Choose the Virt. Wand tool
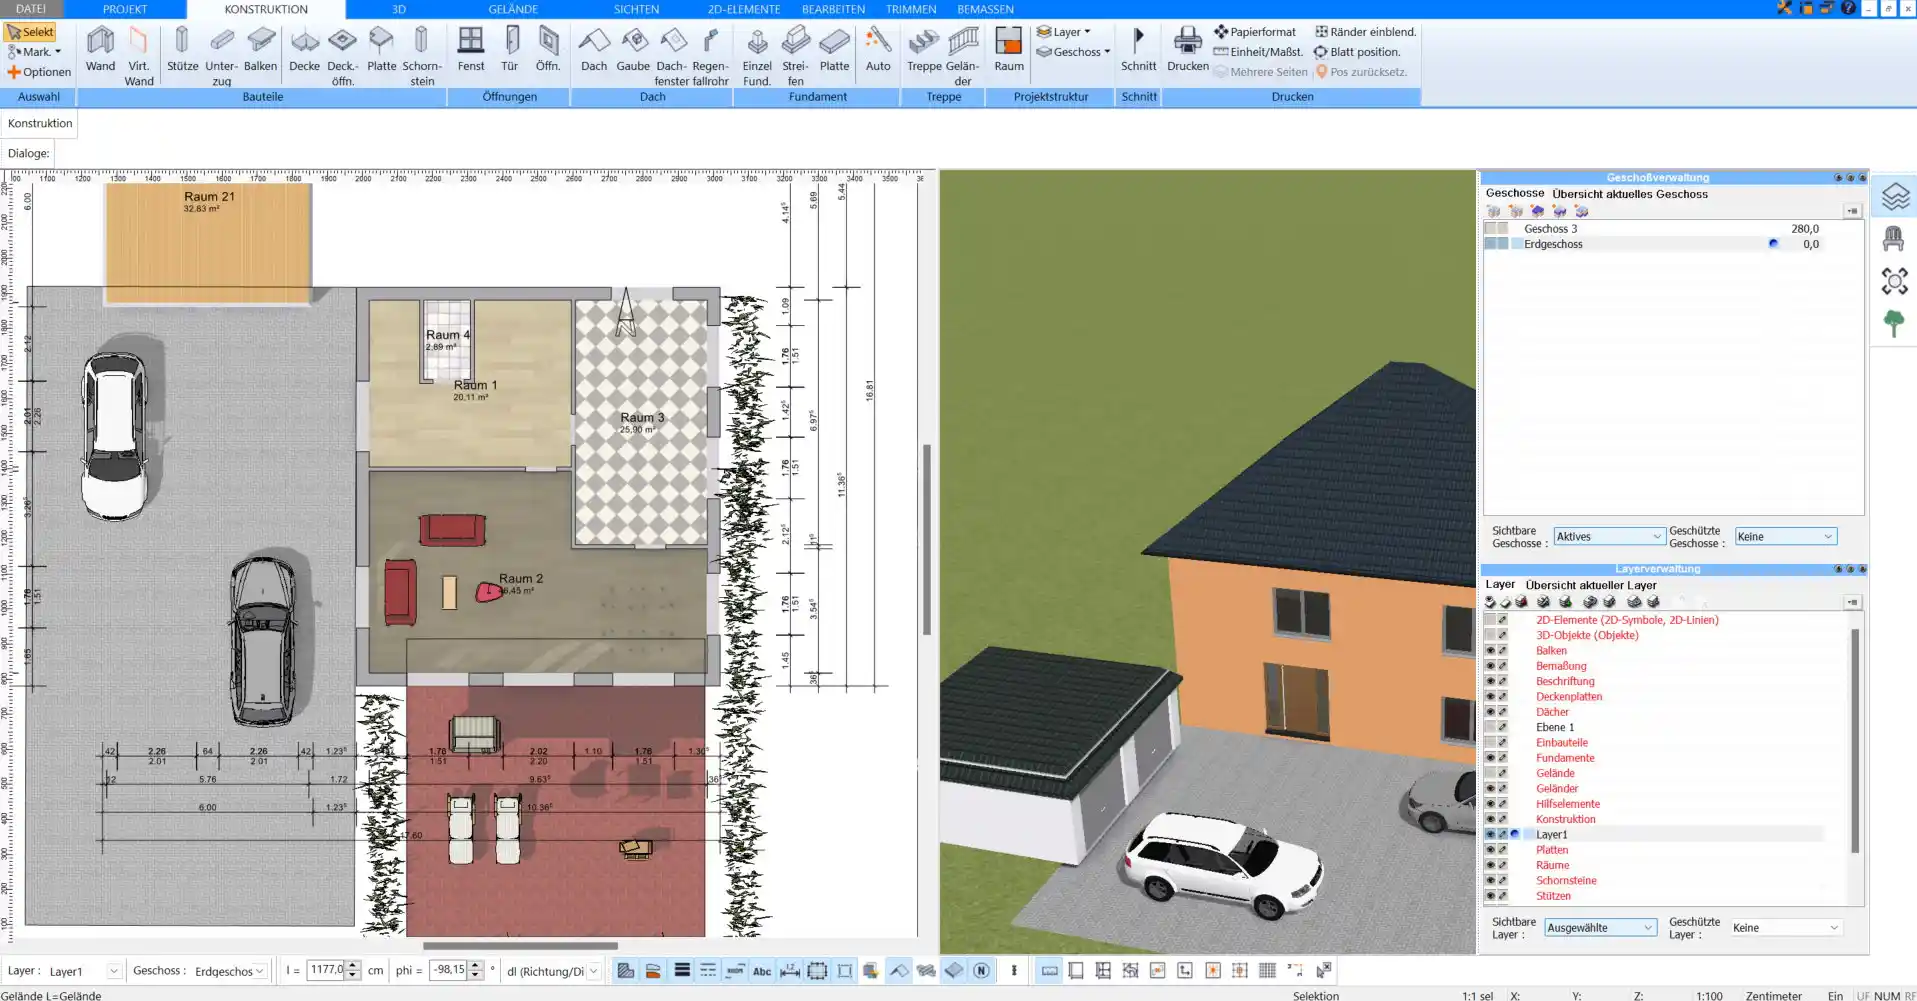 coord(139,56)
